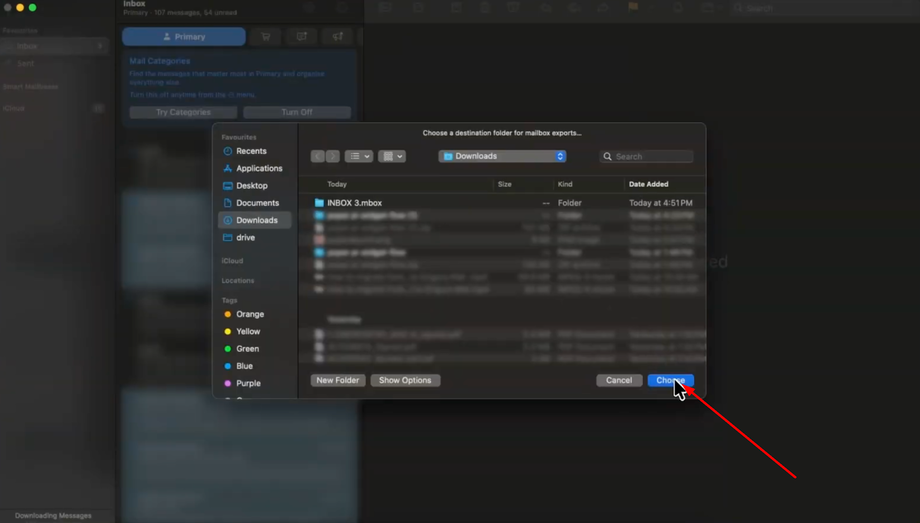Image resolution: width=920 pixels, height=523 pixels.
Task: Open the Downloads location pop-up menu
Action: (x=502, y=156)
